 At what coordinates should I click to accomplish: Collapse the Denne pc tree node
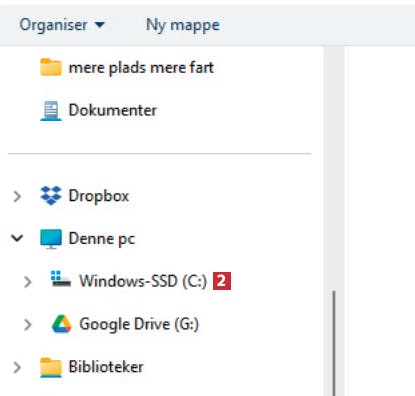pos(17,238)
